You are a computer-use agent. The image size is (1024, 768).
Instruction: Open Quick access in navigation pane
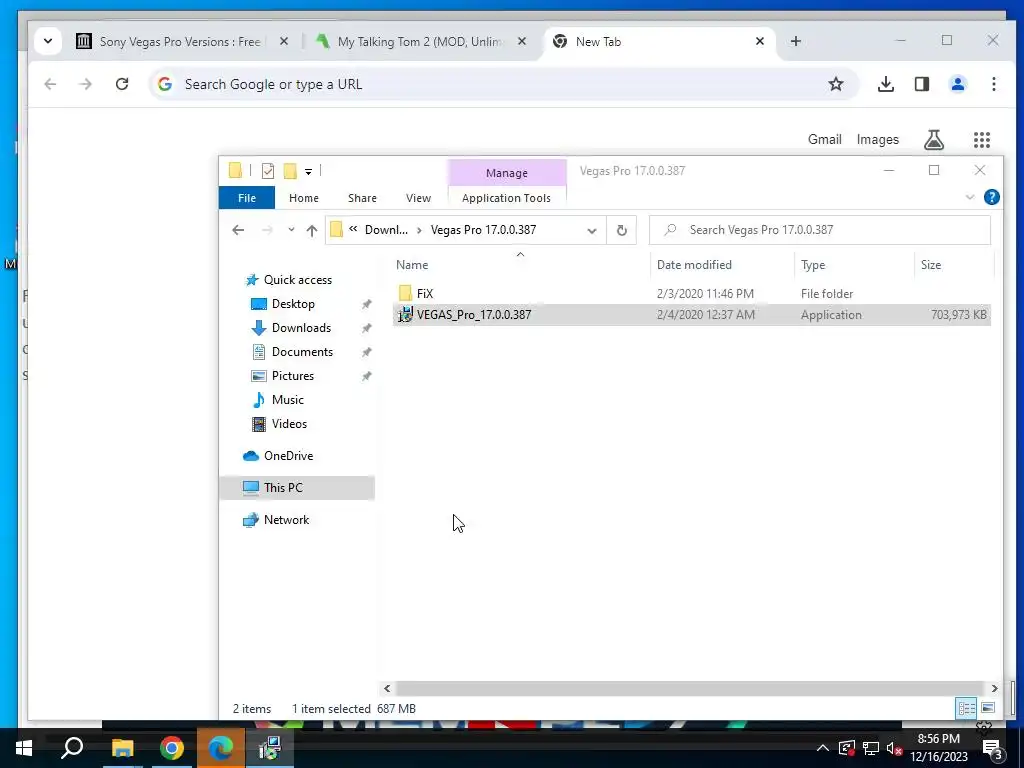point(297,280)
